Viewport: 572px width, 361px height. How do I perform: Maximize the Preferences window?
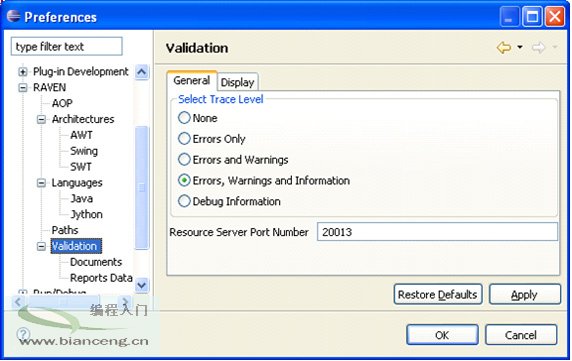532,17
